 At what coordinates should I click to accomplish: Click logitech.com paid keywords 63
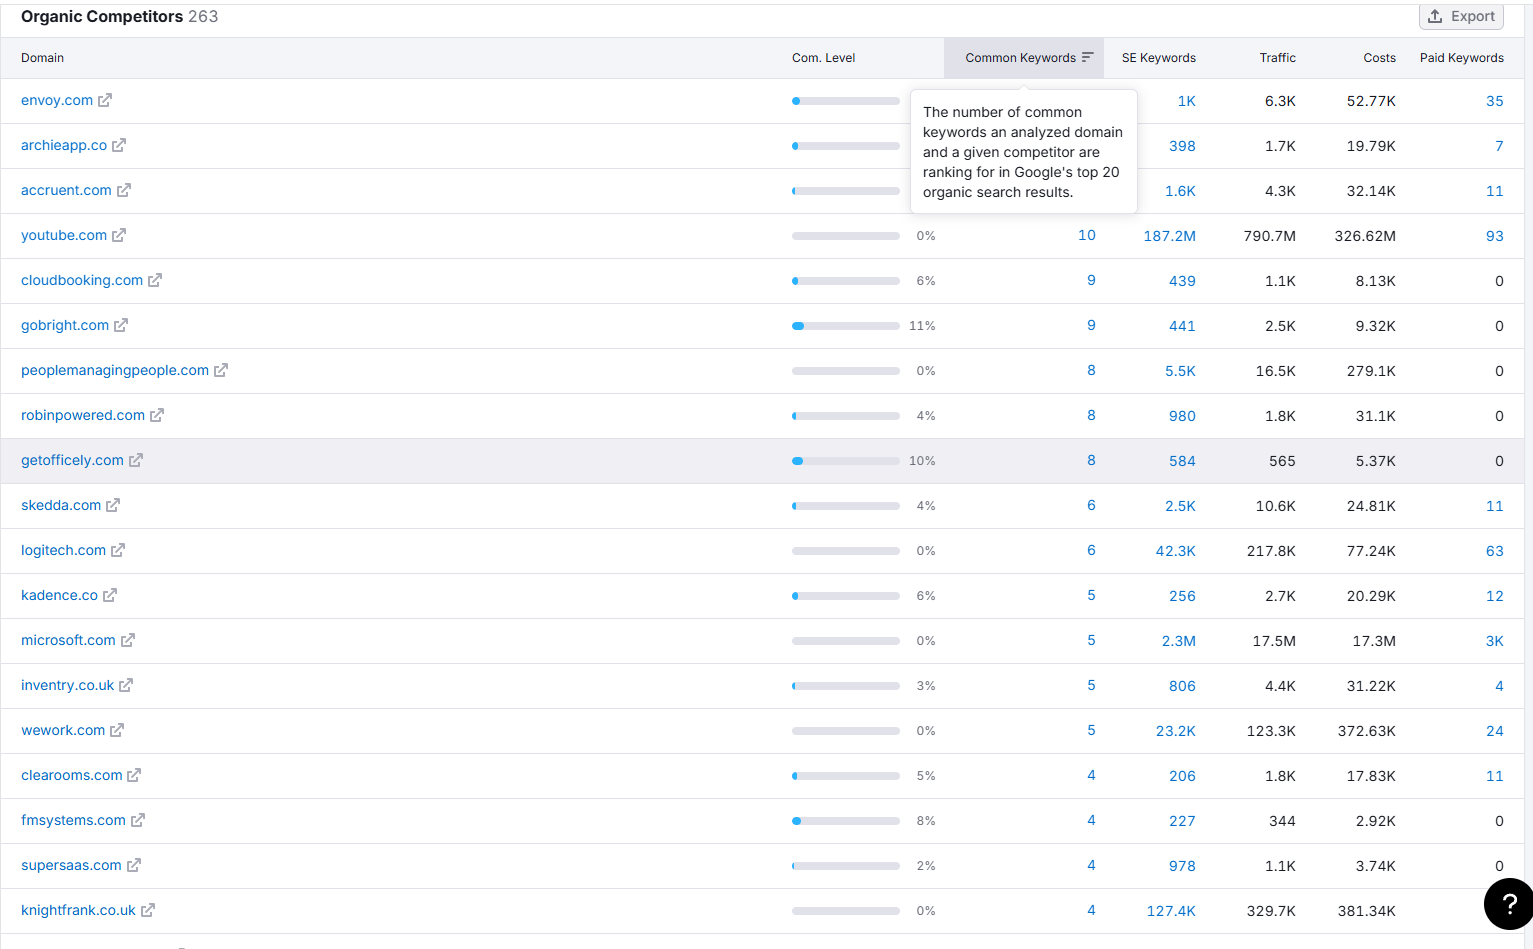pyautogui.click(x=1494, y=551)
